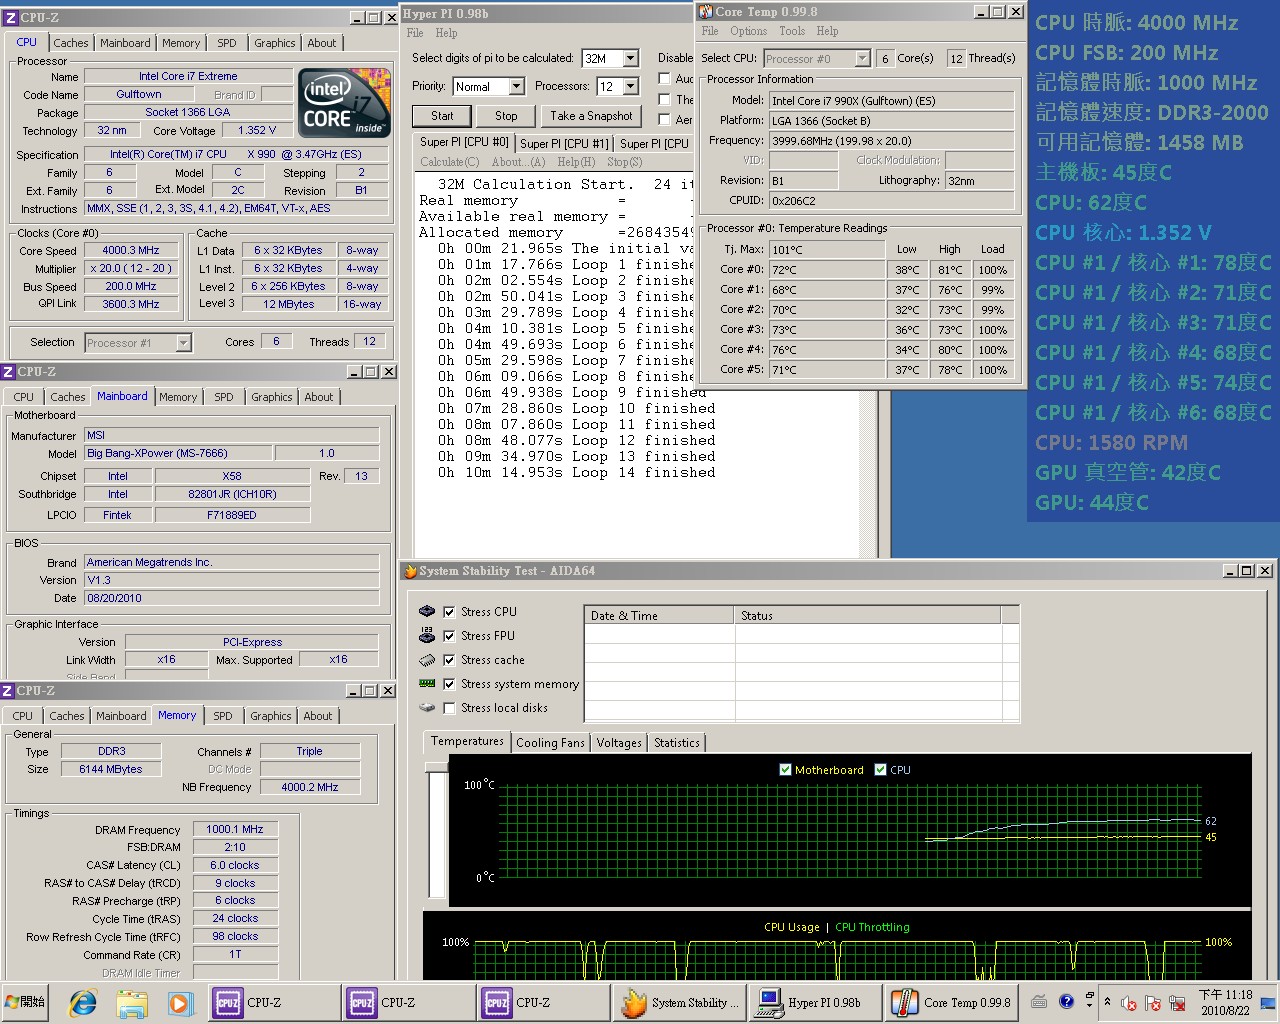Click the 'Loop 14 finished' line in Super PI
Image resolution: width=1280 pixels, height=1024 pixels.
pos(577,473)
